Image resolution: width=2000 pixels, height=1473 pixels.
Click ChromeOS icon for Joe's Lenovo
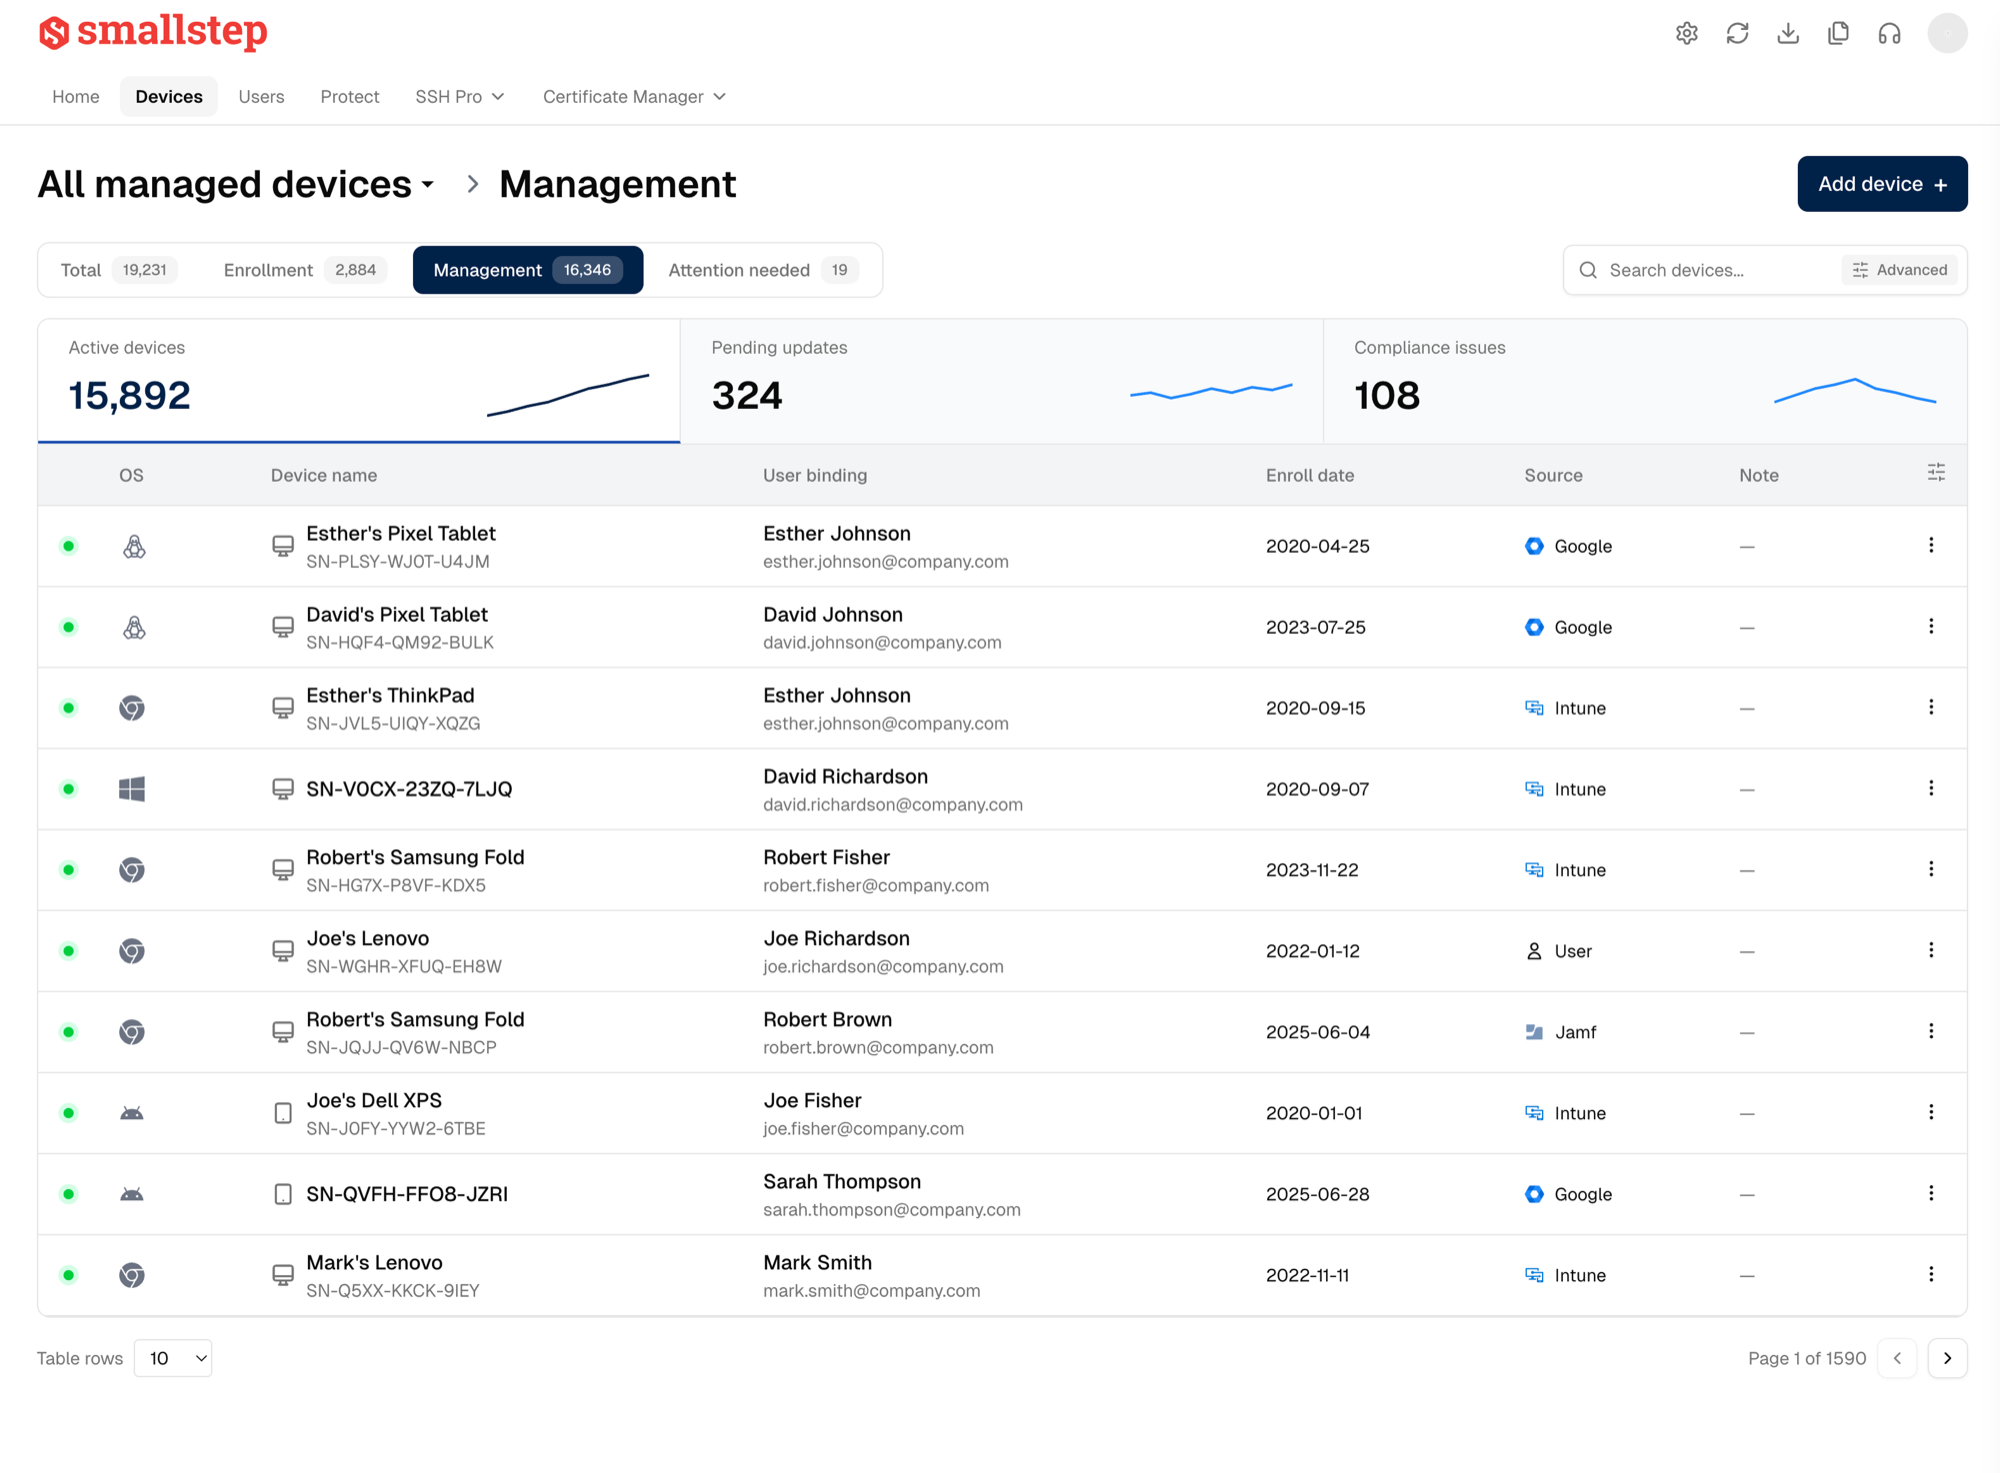coord(132,951)
